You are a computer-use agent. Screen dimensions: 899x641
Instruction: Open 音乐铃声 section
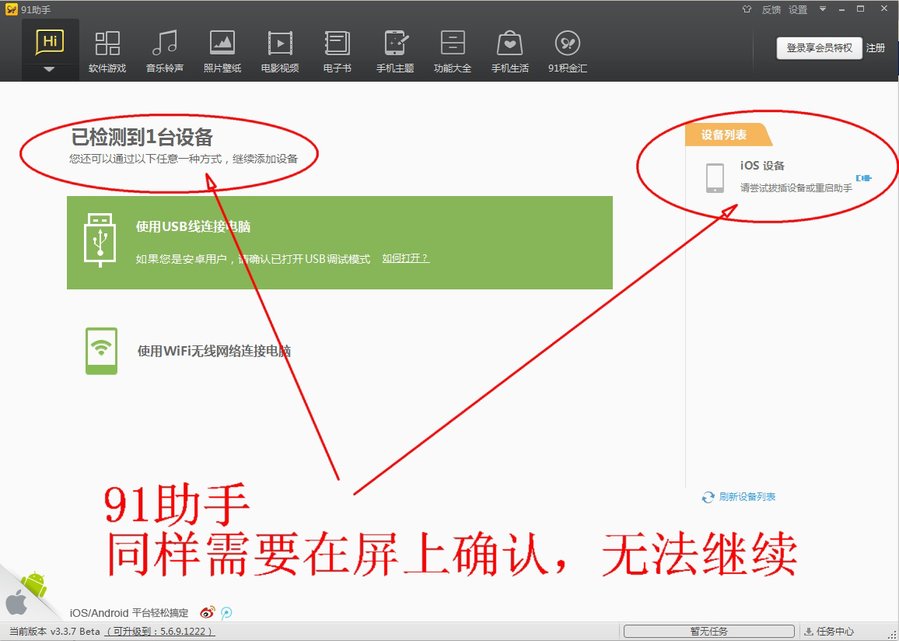tap(165, 52)
